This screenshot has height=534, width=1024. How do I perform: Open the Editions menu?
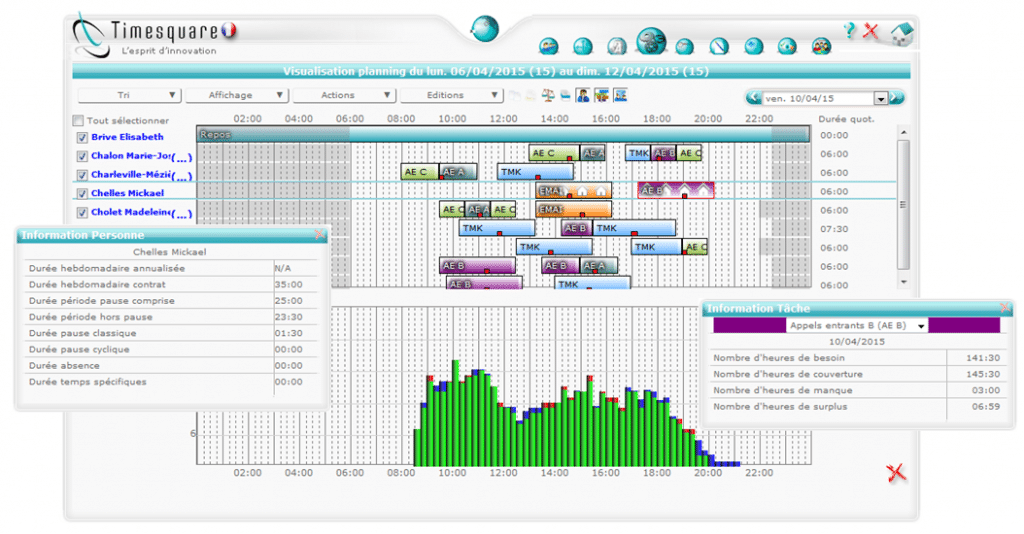[450, 95]
